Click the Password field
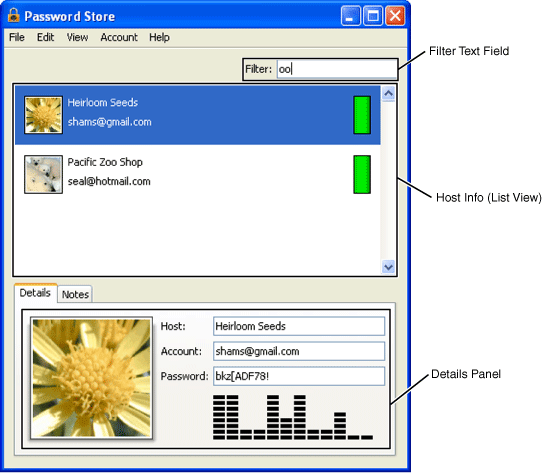543x473 pixels. tap(299, 376)
